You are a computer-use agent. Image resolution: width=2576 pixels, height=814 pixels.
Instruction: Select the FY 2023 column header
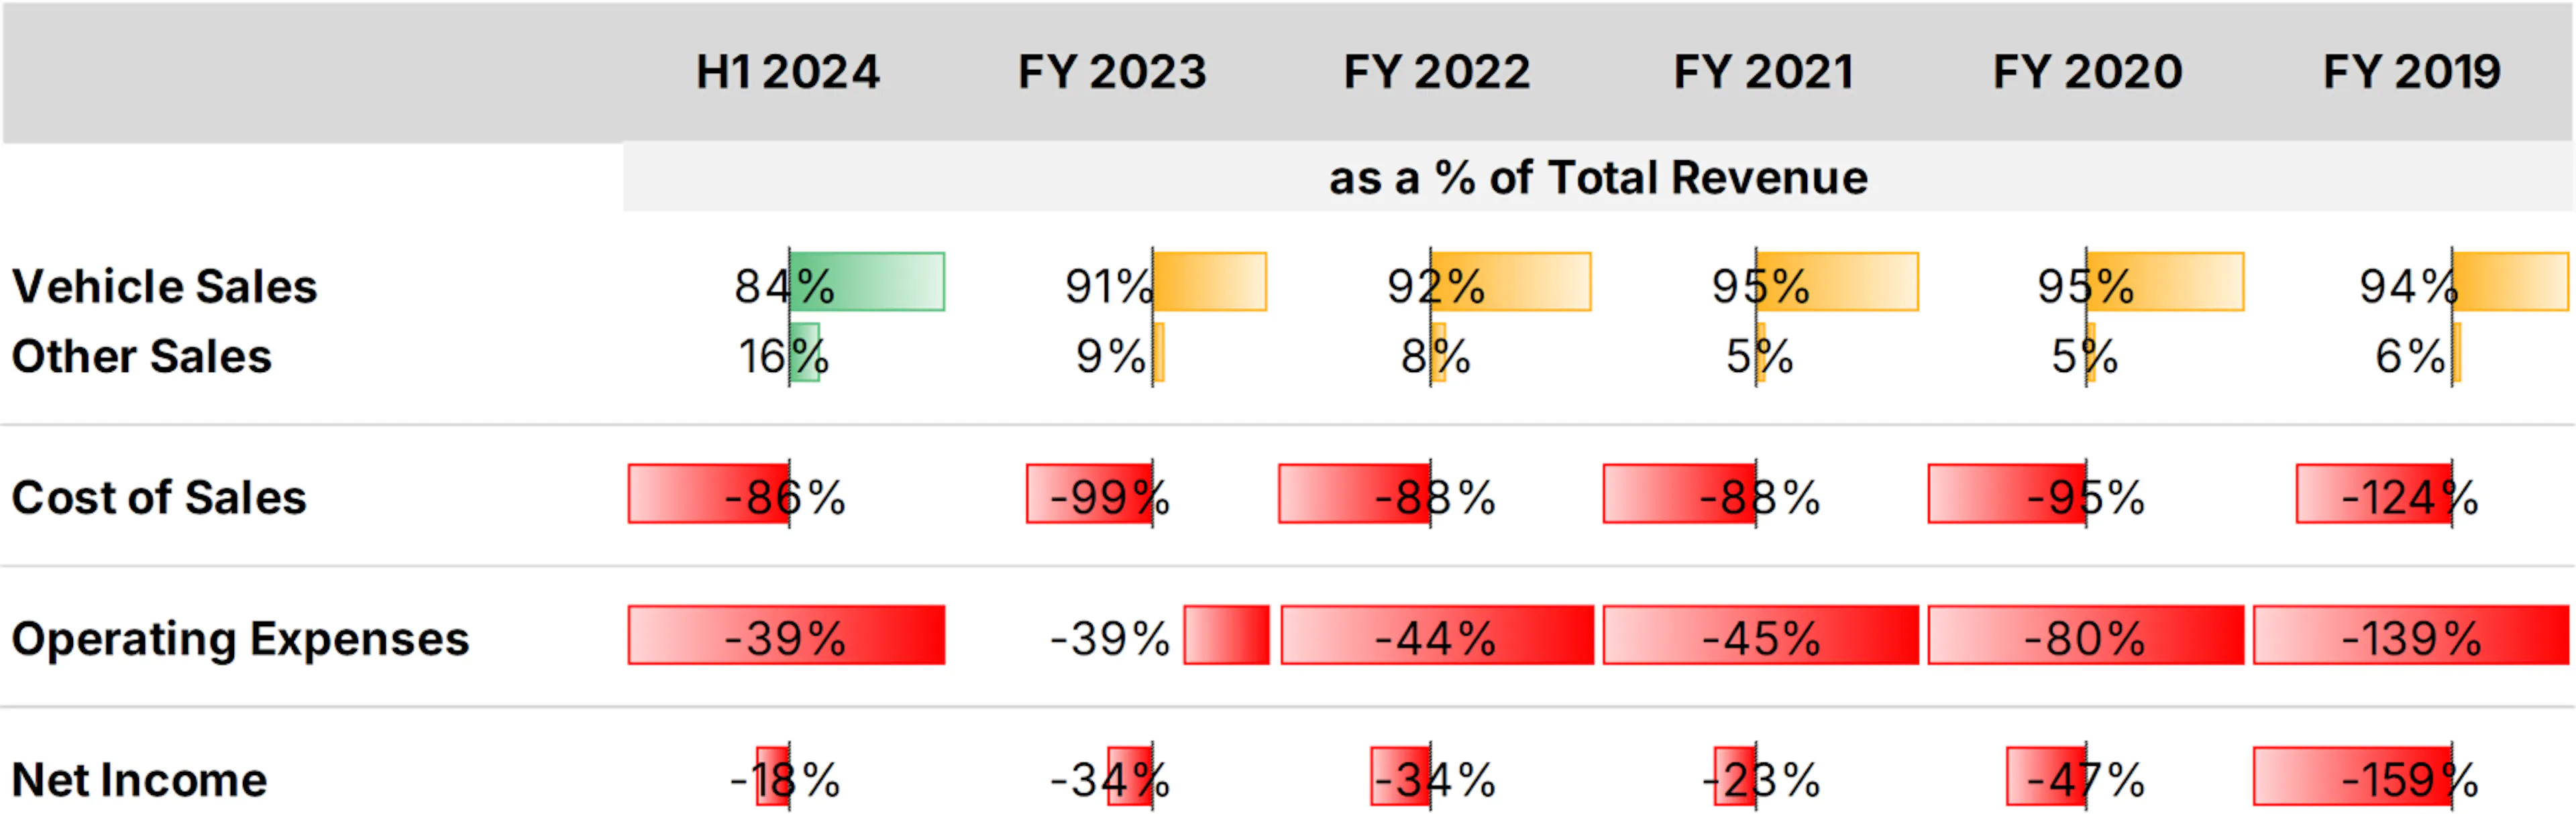tap(1112, 72)
